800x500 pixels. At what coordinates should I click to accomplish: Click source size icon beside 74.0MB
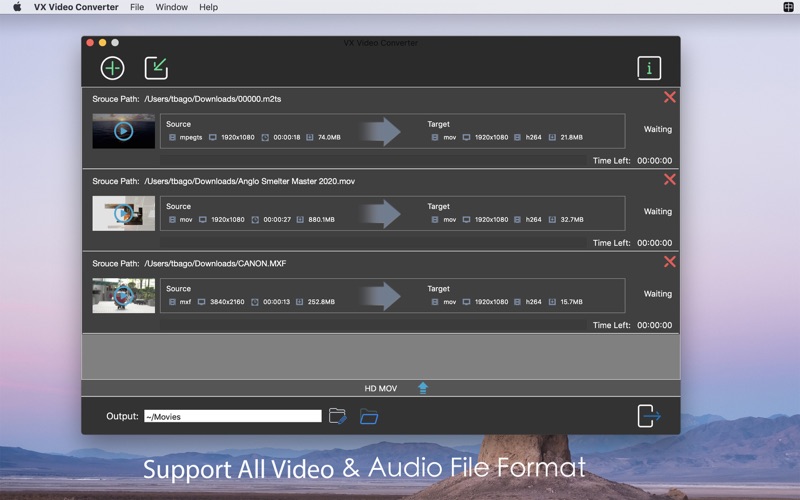[x=310, y=137]
